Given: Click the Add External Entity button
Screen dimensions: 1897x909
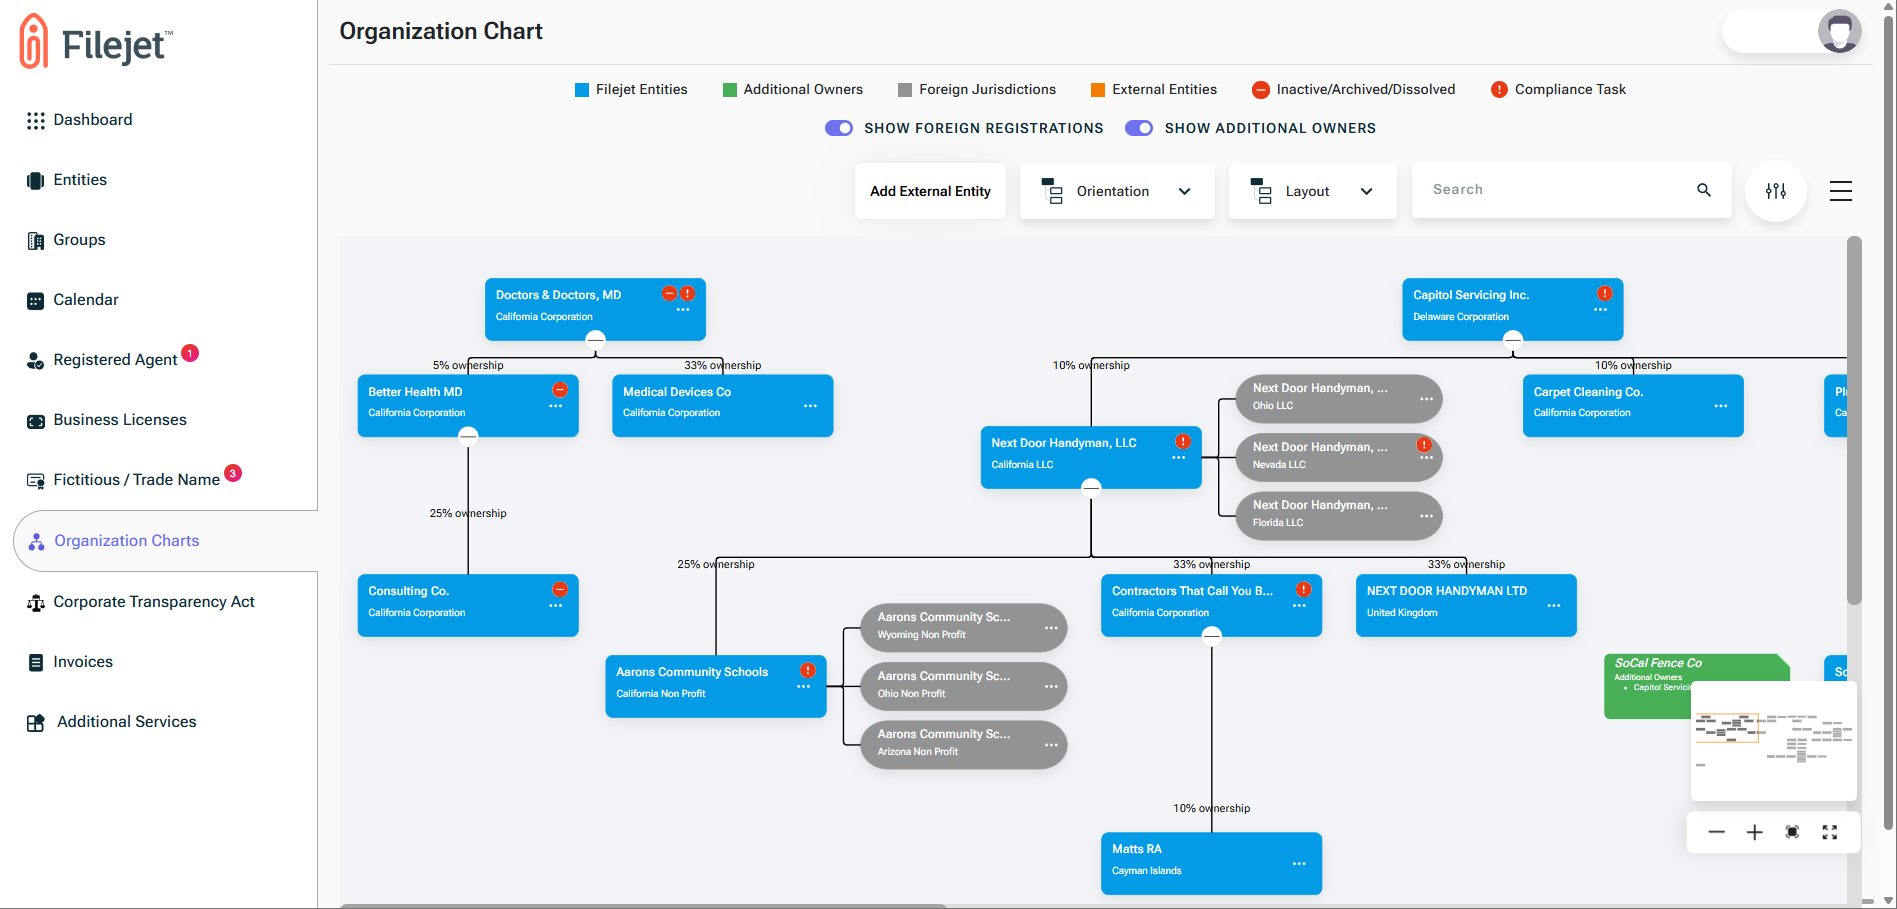Looking at the screenshot, I should pyautogui.click(x=929, y=190).
